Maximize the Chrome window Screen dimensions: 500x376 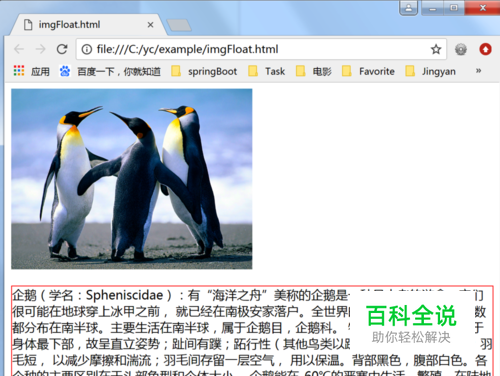(454, 8)
